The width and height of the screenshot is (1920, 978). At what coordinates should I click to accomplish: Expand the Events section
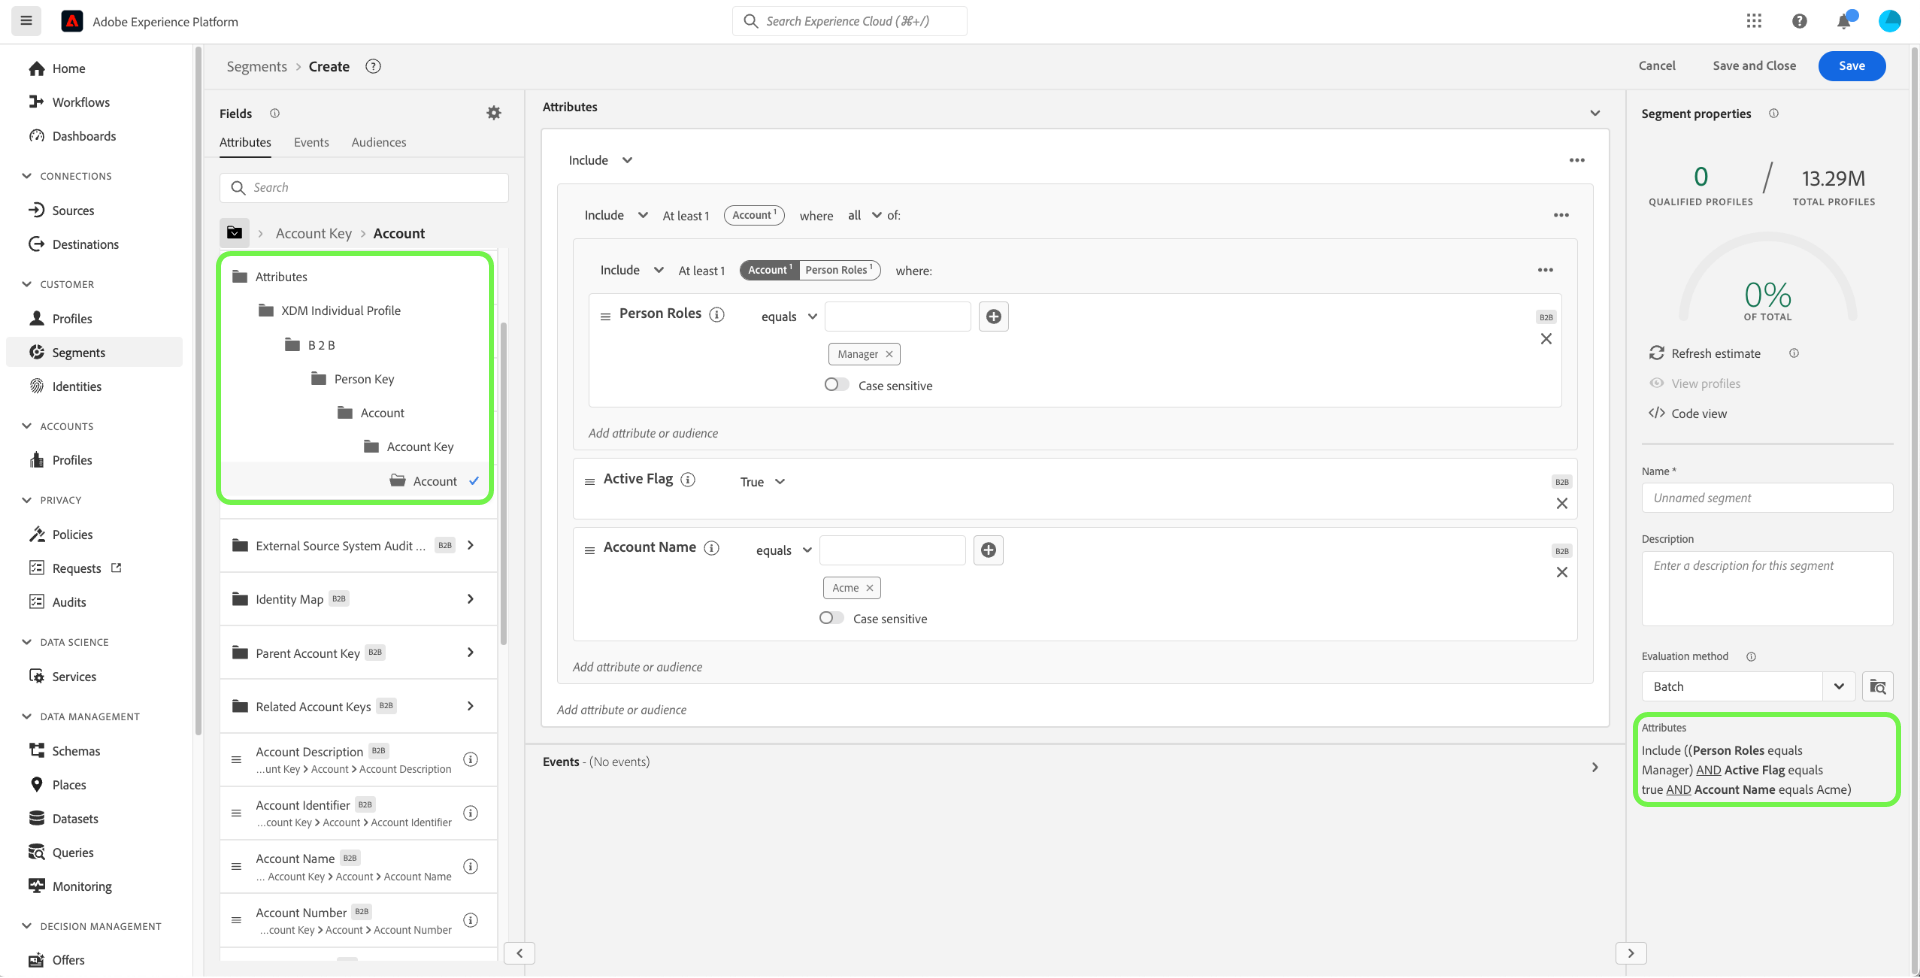(1595, 768)
